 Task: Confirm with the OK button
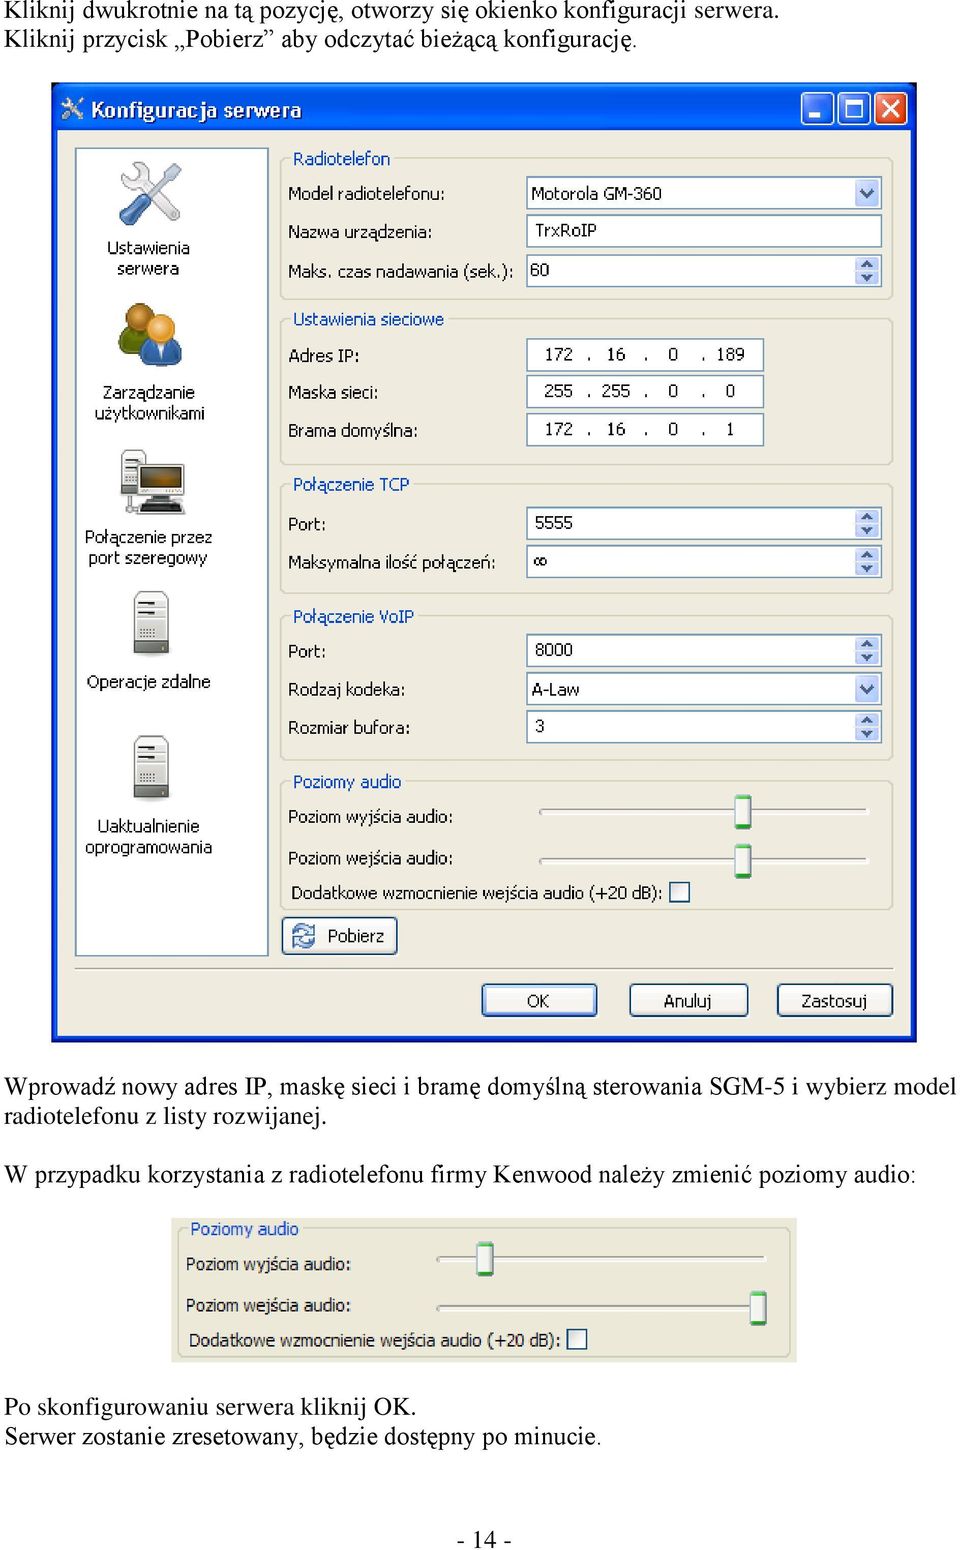coord(539,1000)
